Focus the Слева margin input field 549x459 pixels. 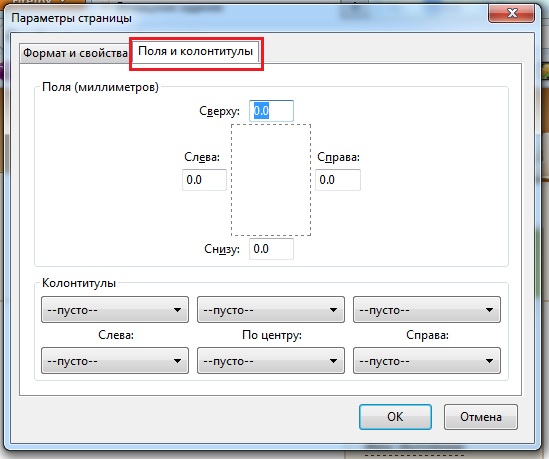(204, 180)
